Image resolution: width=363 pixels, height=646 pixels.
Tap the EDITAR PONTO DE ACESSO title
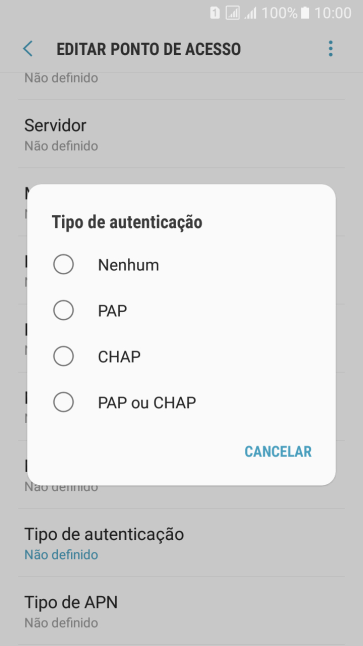[x=148, y=49]
